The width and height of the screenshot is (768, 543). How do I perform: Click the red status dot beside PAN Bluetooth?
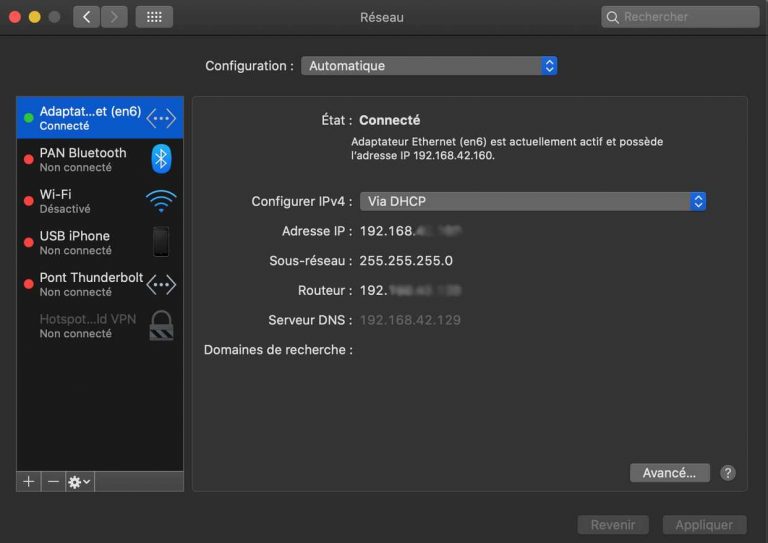tap(29, 160)
